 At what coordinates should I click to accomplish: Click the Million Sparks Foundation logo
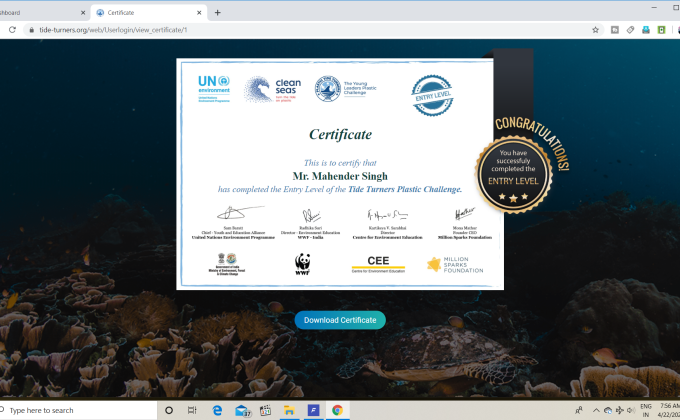point(455,264)
